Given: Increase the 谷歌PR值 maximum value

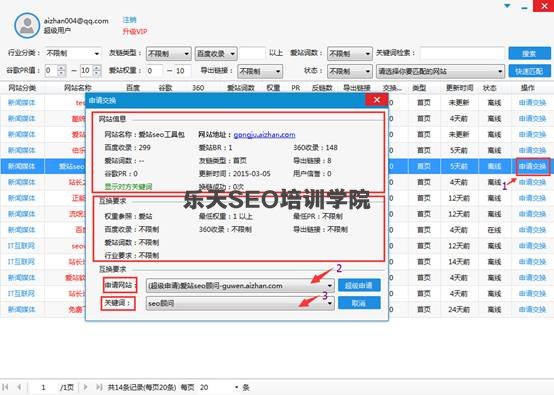Looking at the screenshot, I should (x=97, y=68).
